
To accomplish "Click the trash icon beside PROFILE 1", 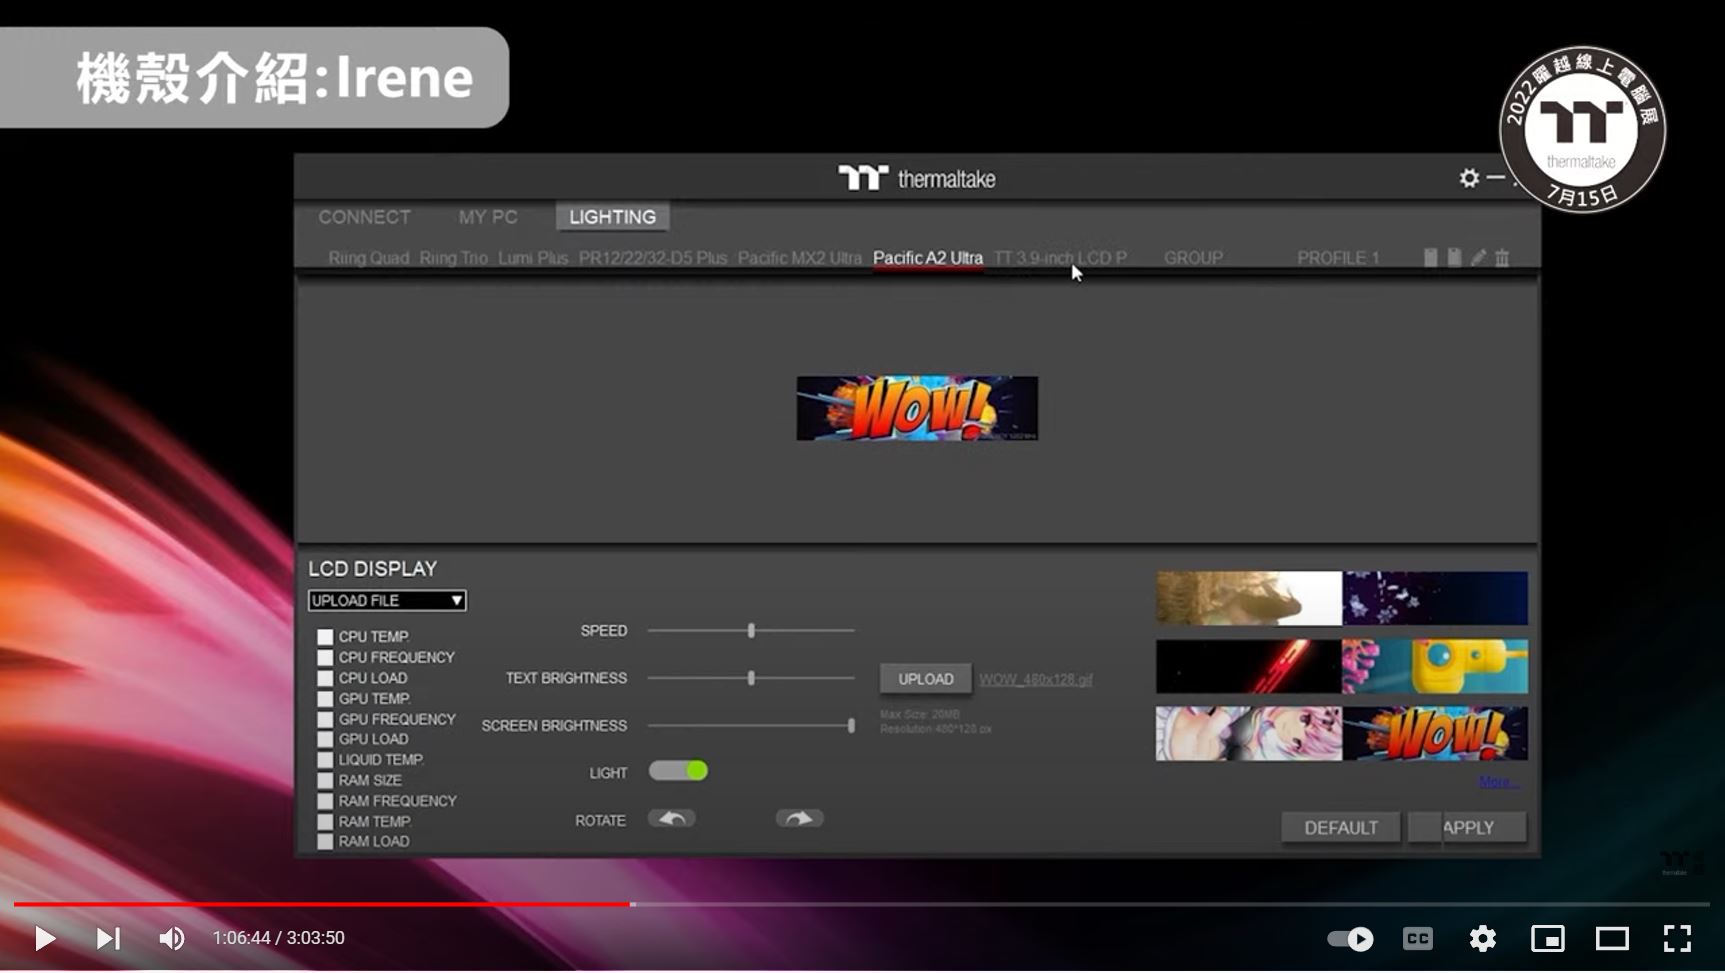I will (1501, 258).
